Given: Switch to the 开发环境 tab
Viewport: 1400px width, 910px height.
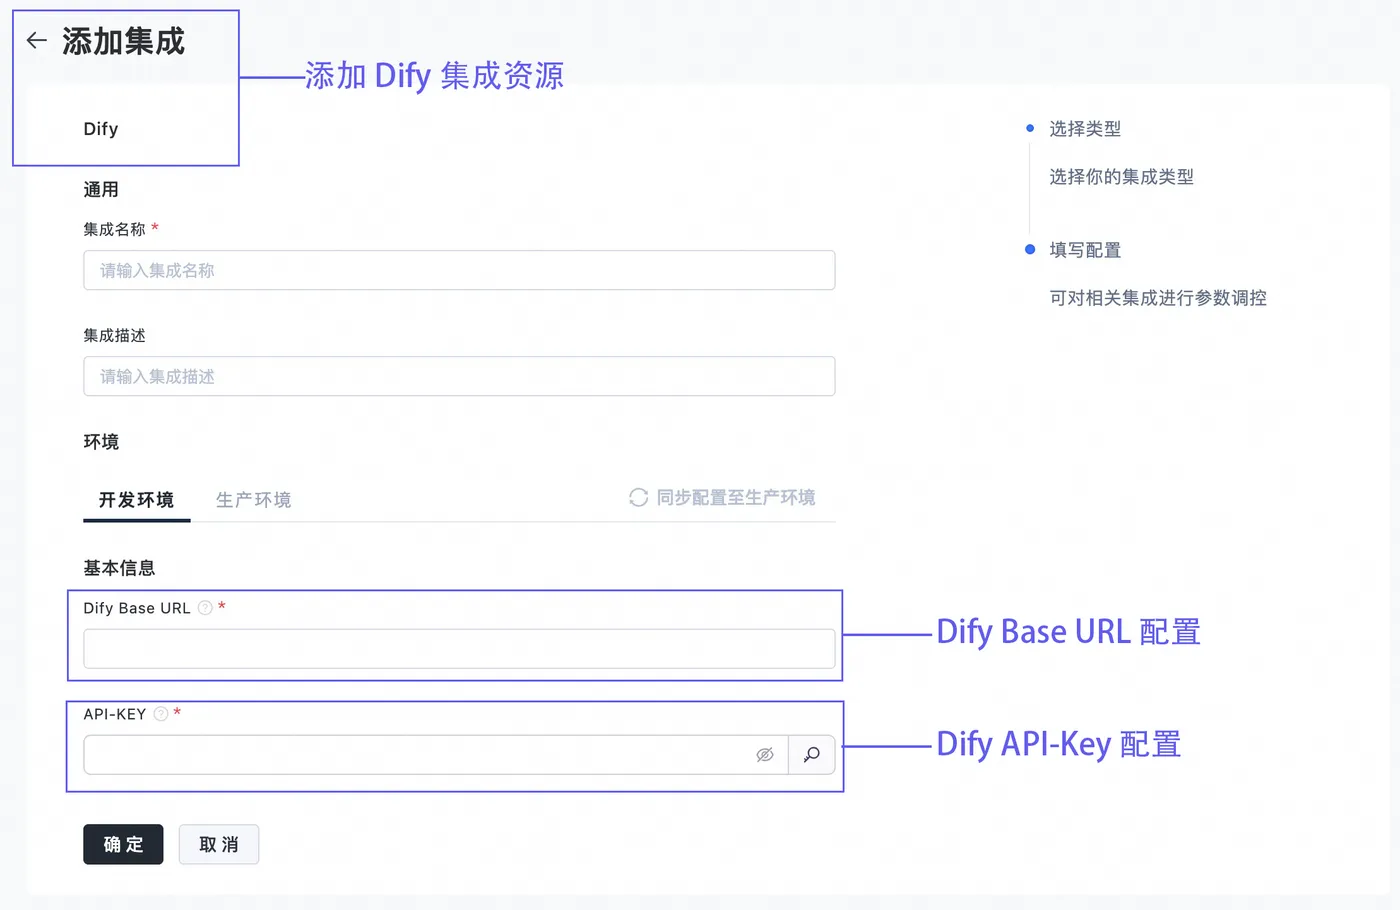Looking at the screenshot, I should click(x=136, y=500).
